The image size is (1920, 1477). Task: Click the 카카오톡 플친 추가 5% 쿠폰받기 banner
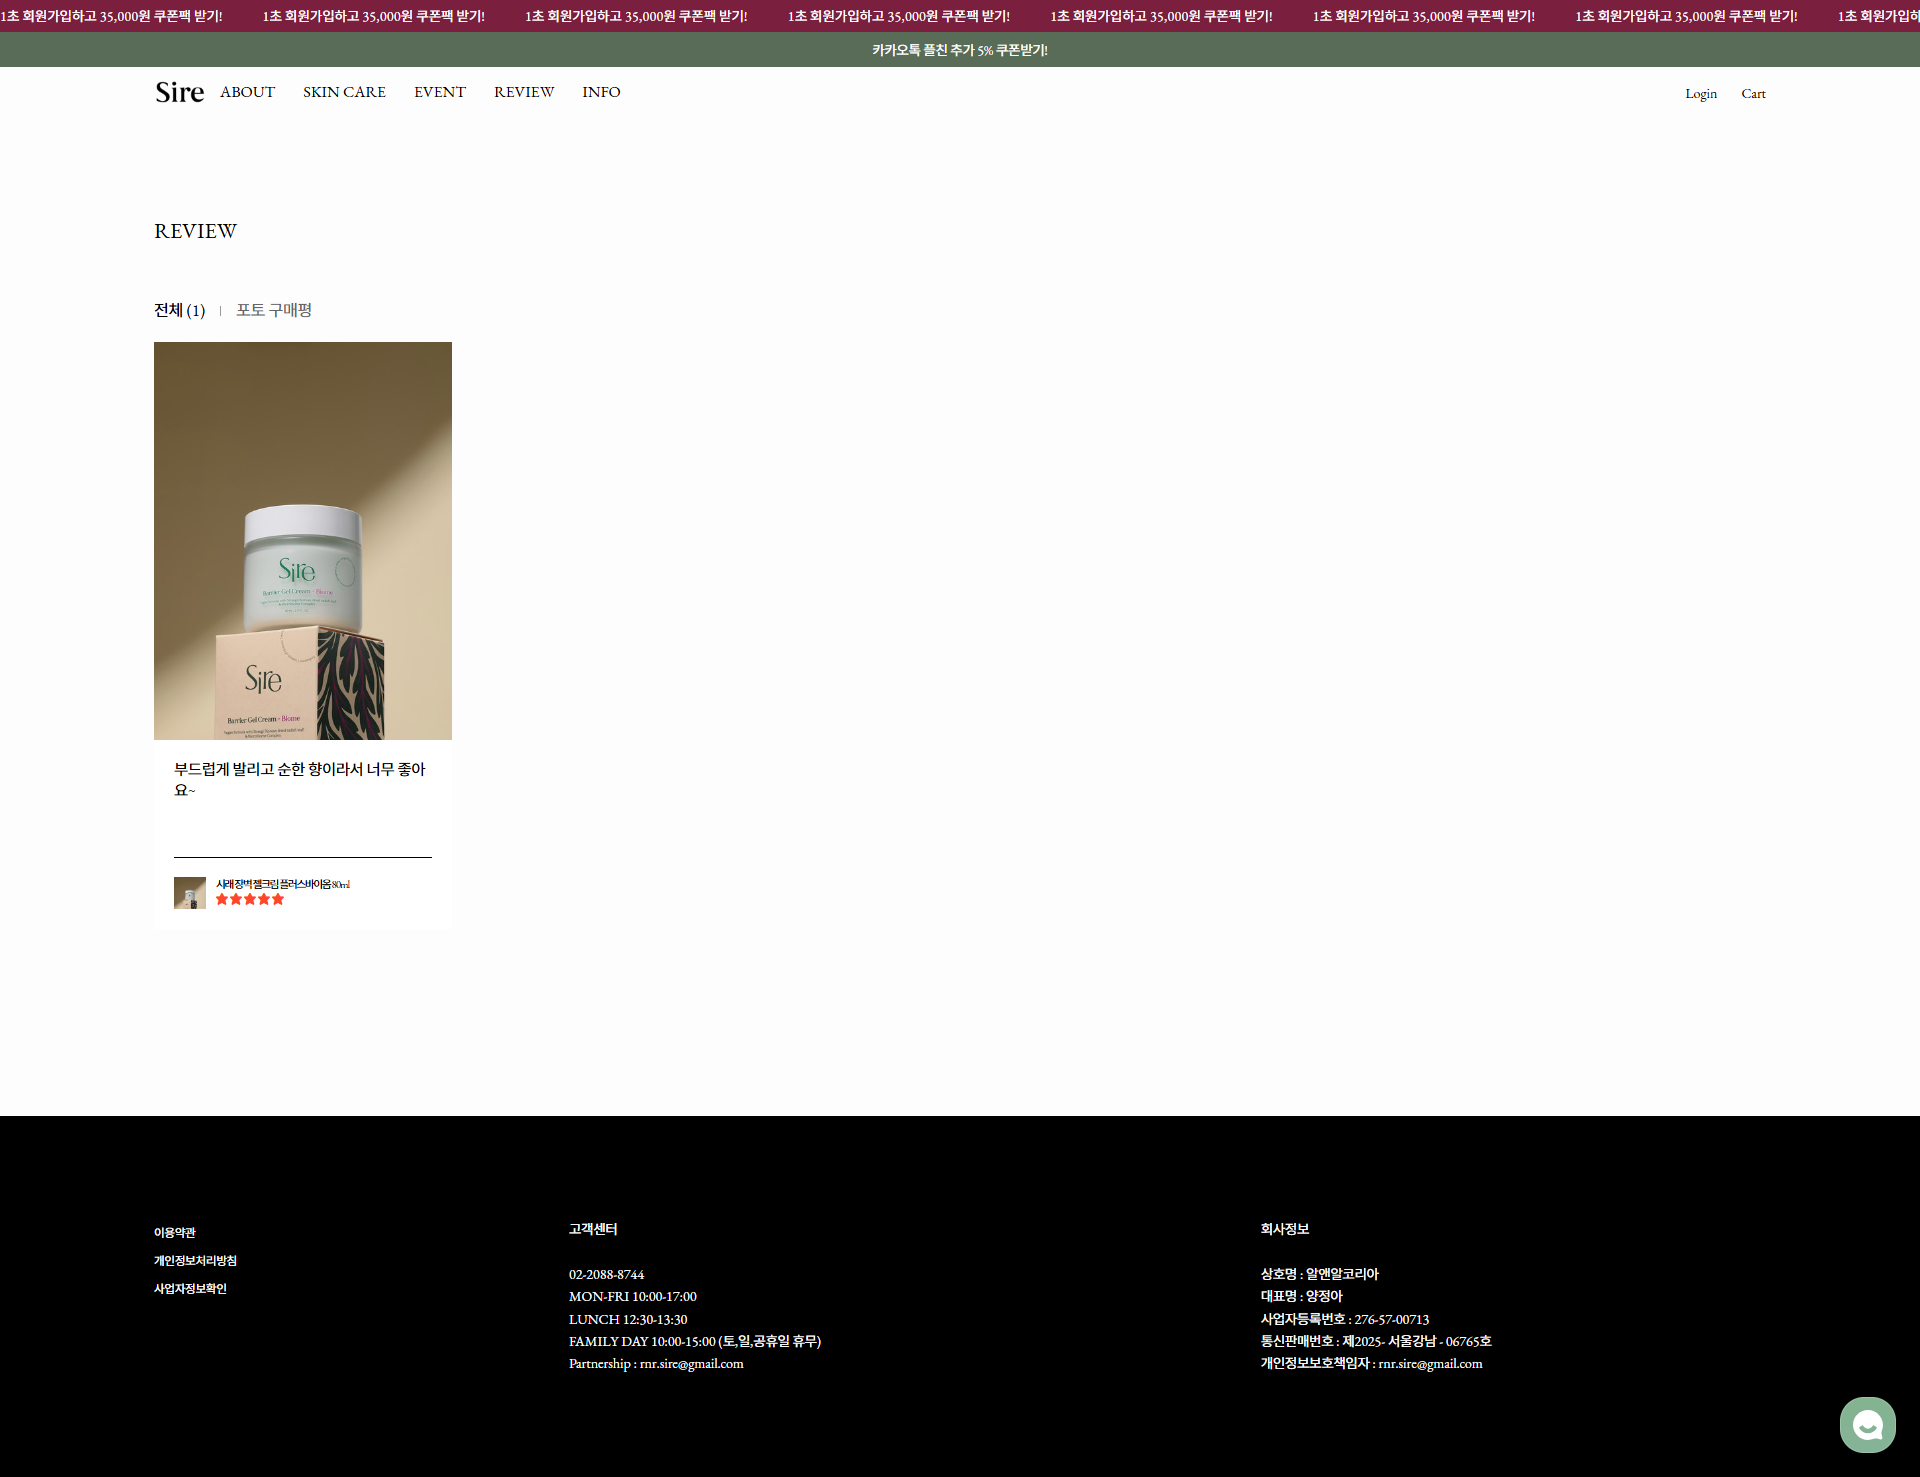(960, 50)
